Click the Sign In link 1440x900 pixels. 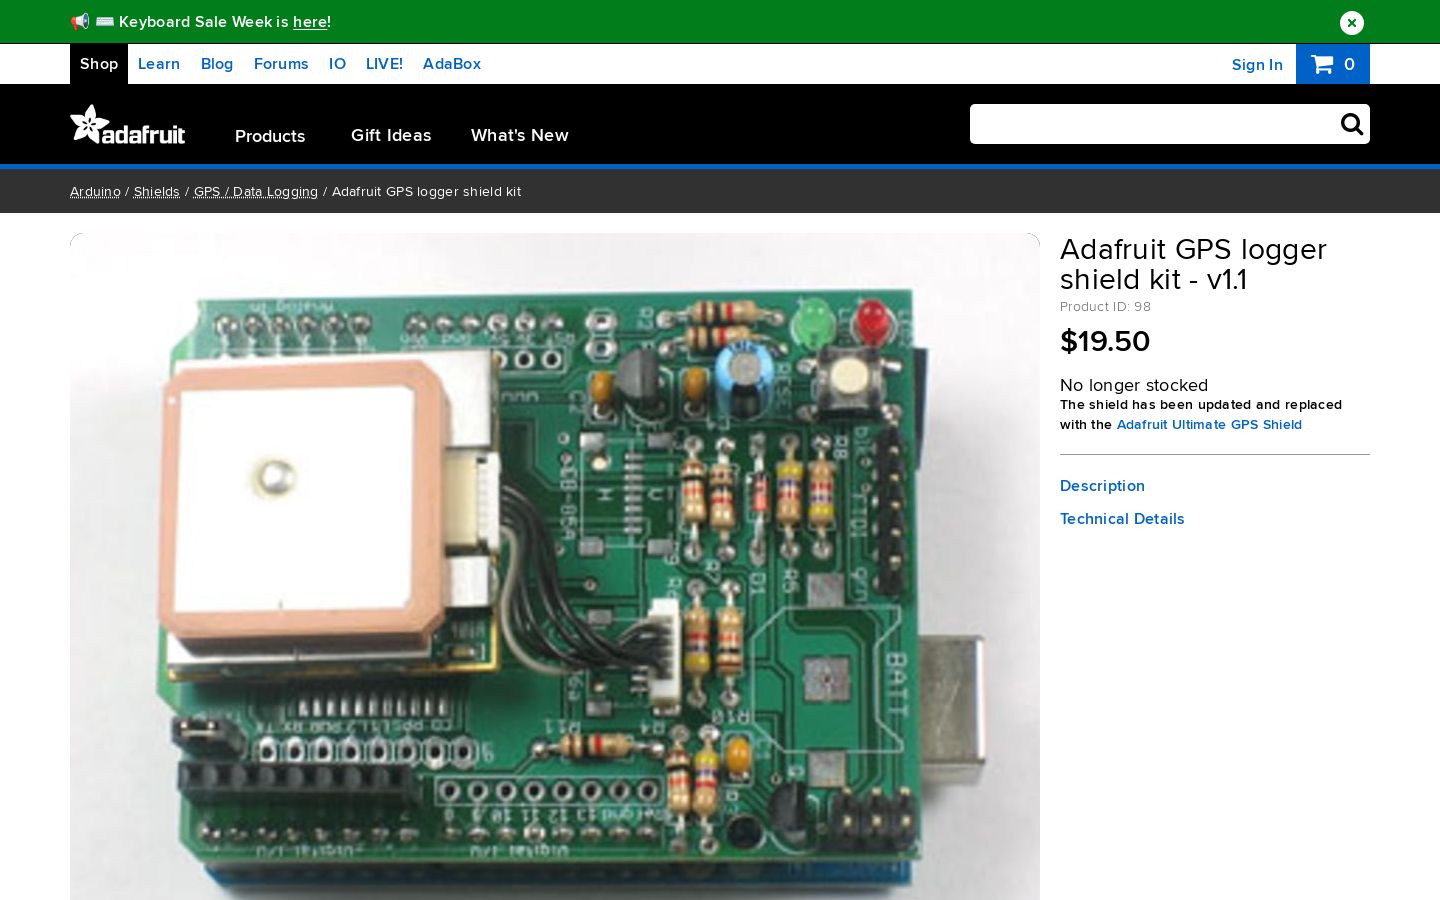tap(1257, 65)
